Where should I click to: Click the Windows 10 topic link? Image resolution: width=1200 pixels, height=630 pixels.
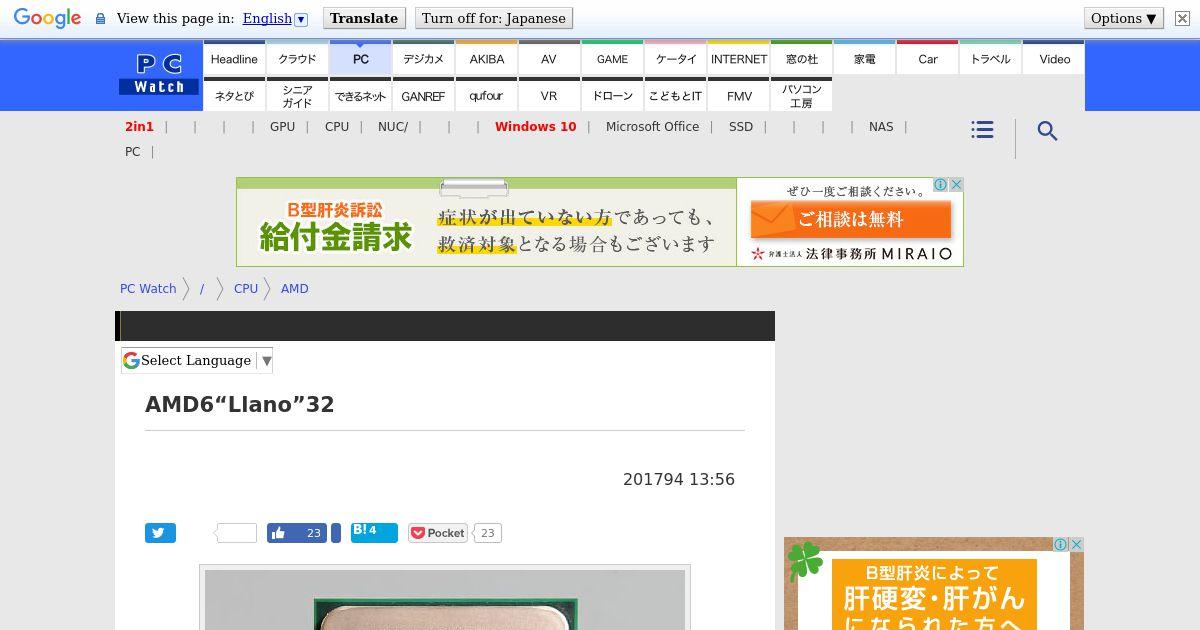(x=535, y=127)
